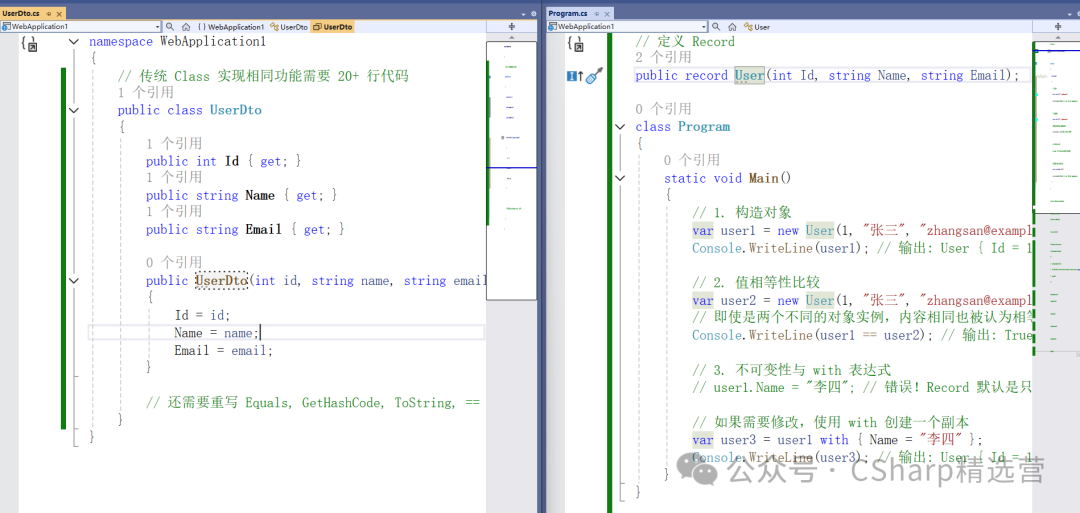
Task: Collapse the class UserDto block
Action: pos(74,110)
